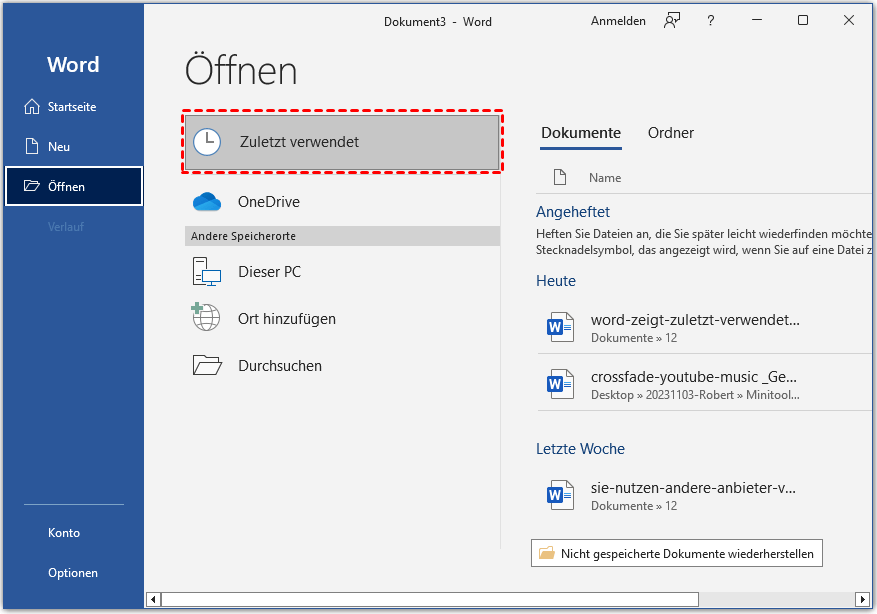Click the Ort hinzufügen globe icon
The height and width of the screenshot is (614, 877).
(x=206, y=318)
